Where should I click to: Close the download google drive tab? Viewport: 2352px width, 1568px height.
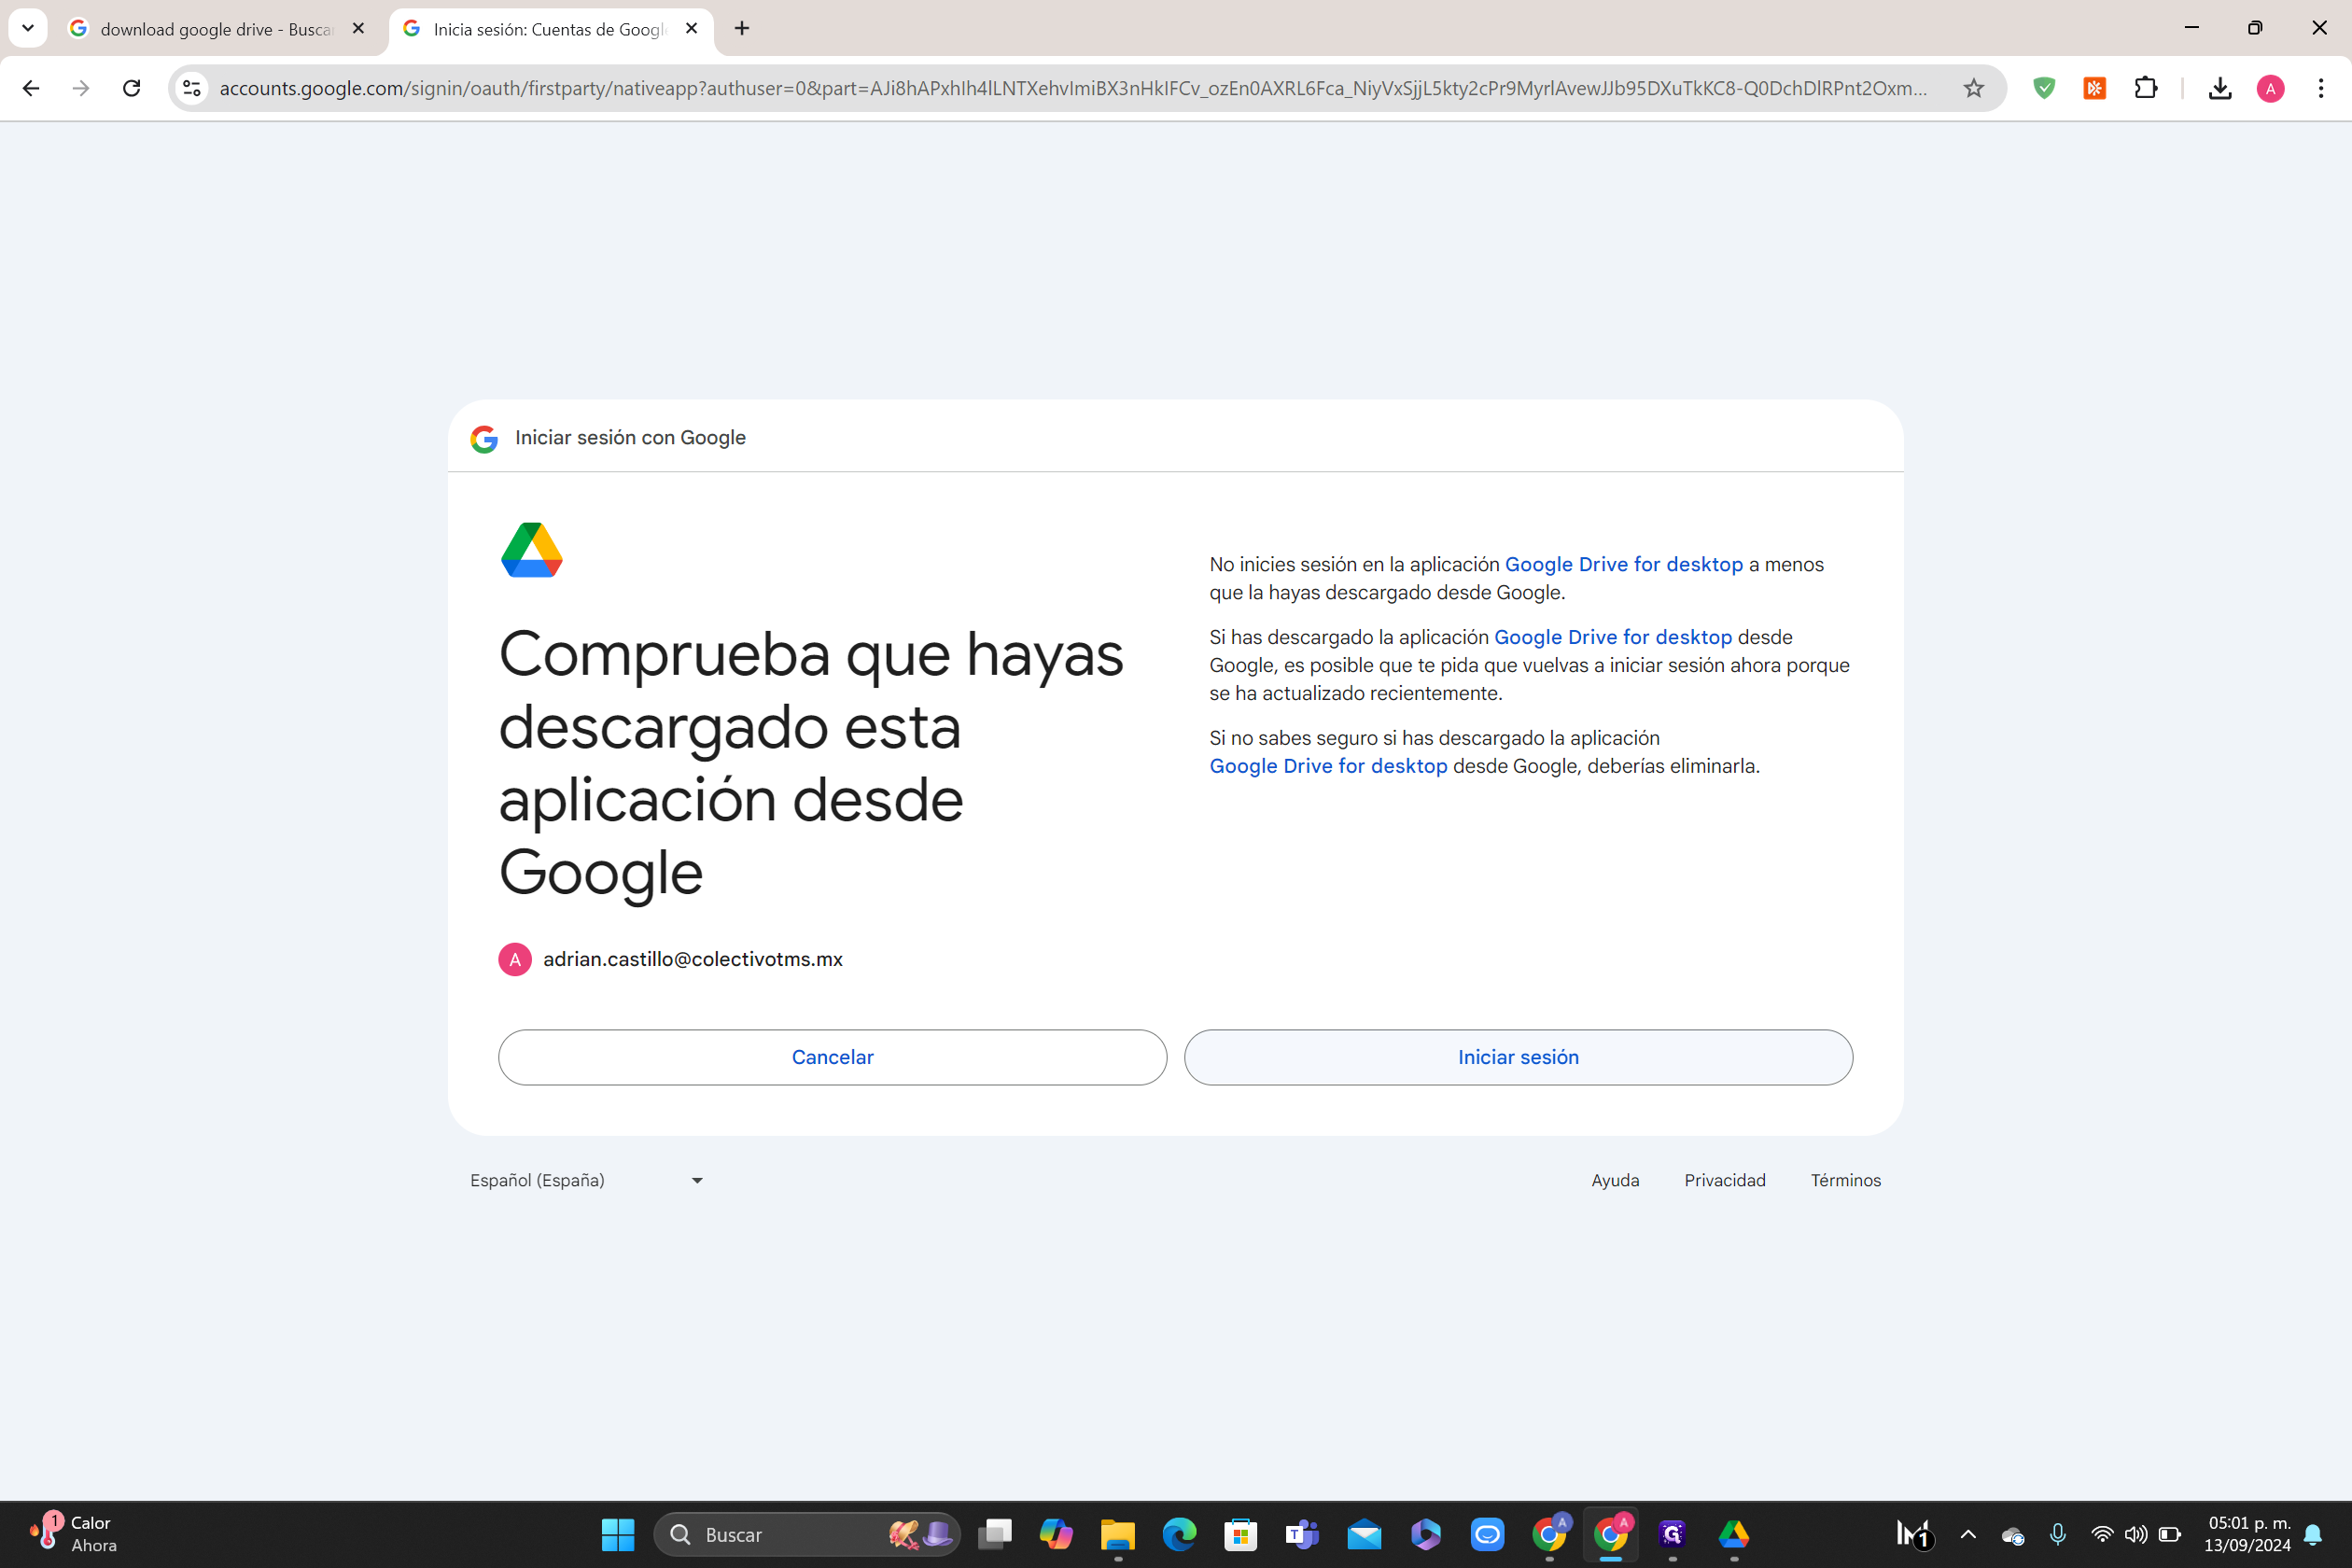click(358, 29)
